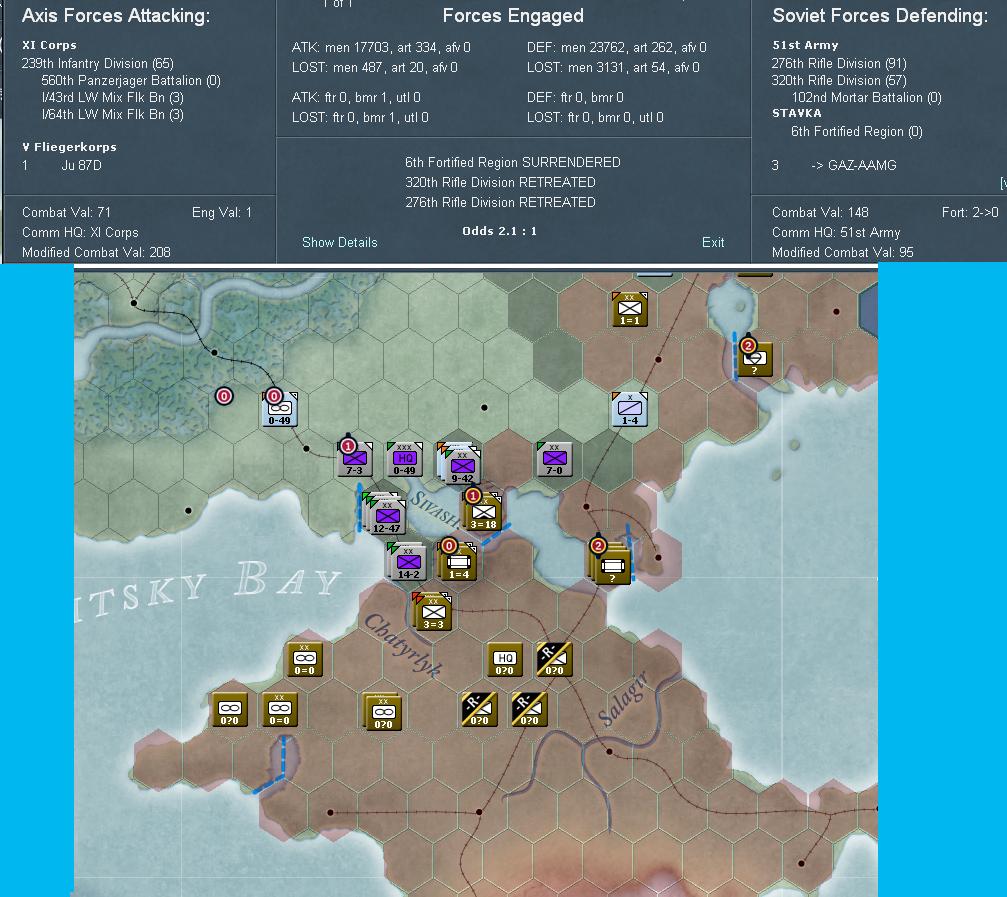
Task: Click I/64th LW Mix Flk Bn entry
Action: click(112, 114)
